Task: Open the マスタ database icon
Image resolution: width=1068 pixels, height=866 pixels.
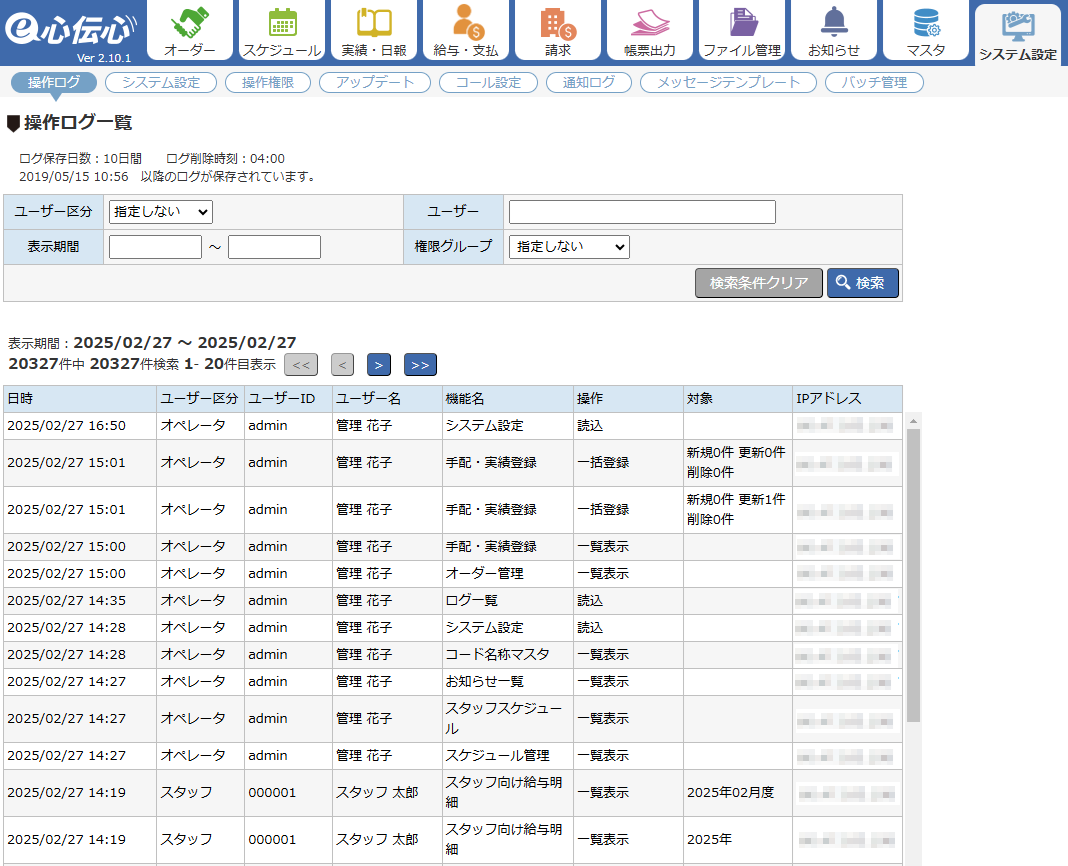Action: coord(926,31)
